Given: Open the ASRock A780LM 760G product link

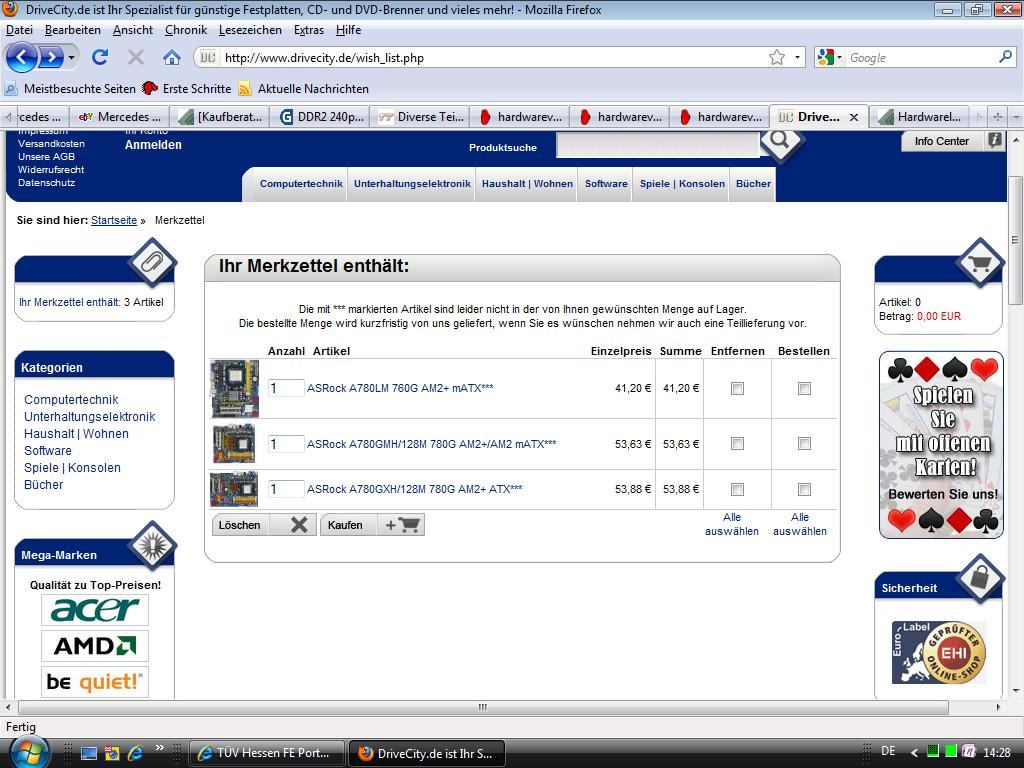Looking at the screenshot, I should pyautogui.click(x=400, y=388).
